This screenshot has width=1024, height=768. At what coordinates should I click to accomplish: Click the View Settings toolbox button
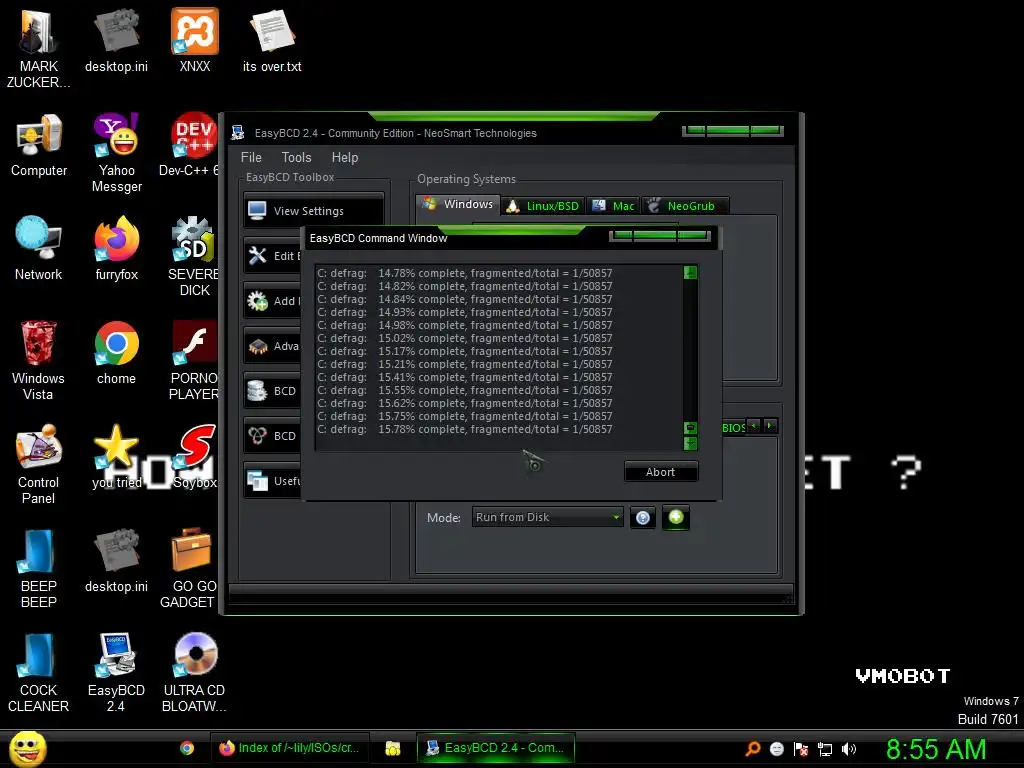313,211
